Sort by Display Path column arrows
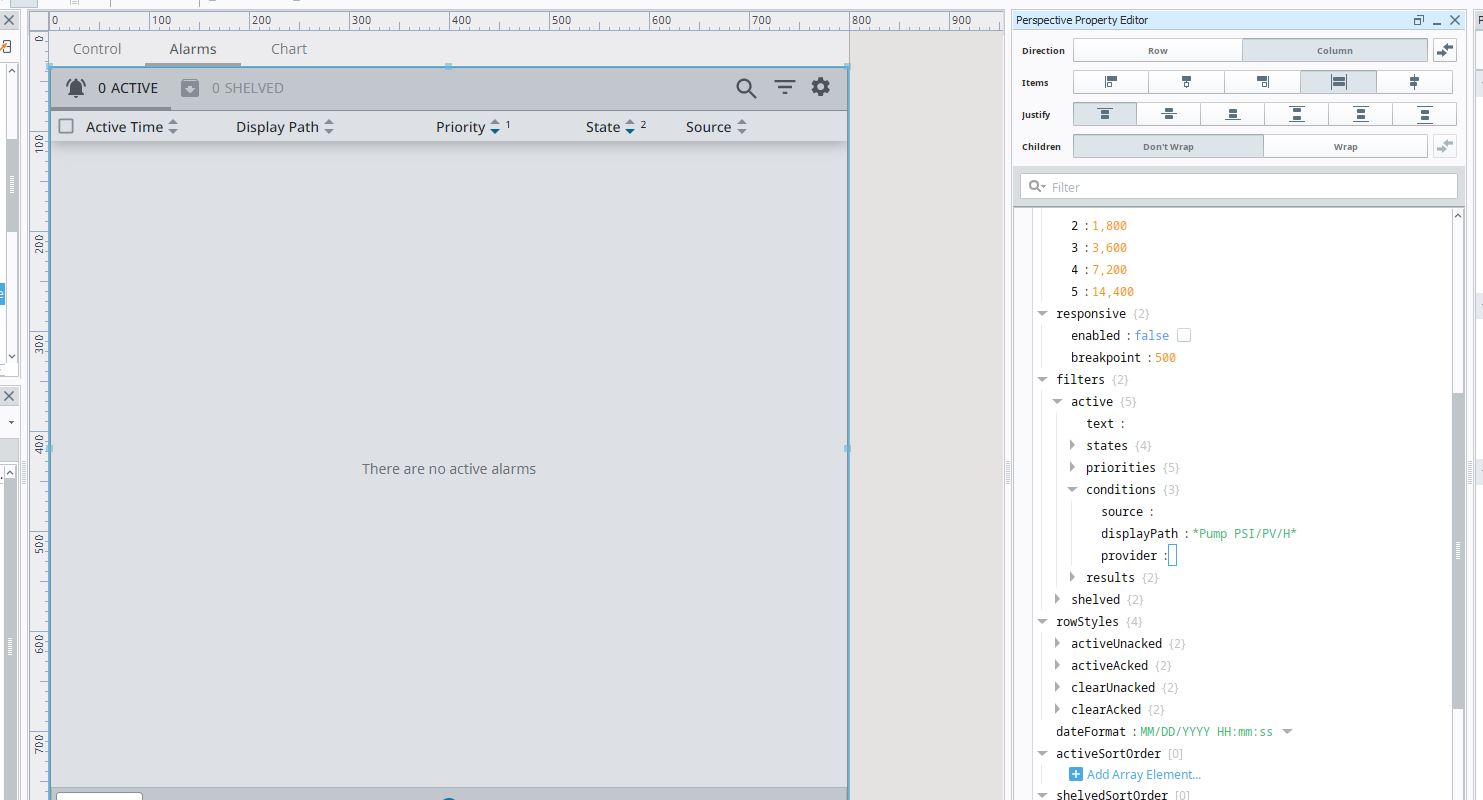Screen dimensions: 1483x800 (329, 127)
